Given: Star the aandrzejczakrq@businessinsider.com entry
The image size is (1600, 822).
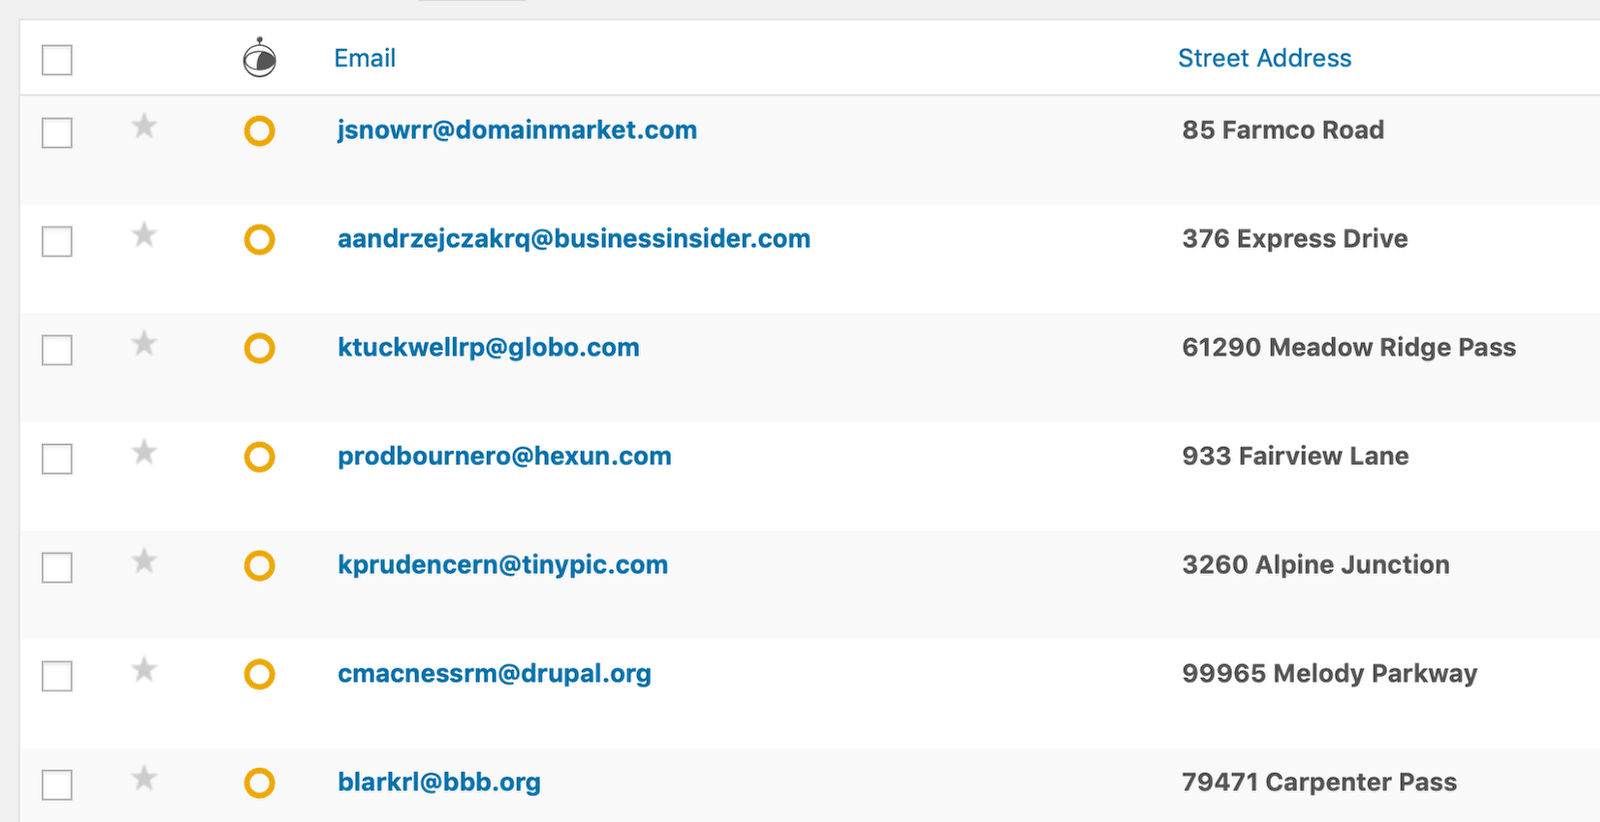Looking at the screenshot, I should point(144,236).
